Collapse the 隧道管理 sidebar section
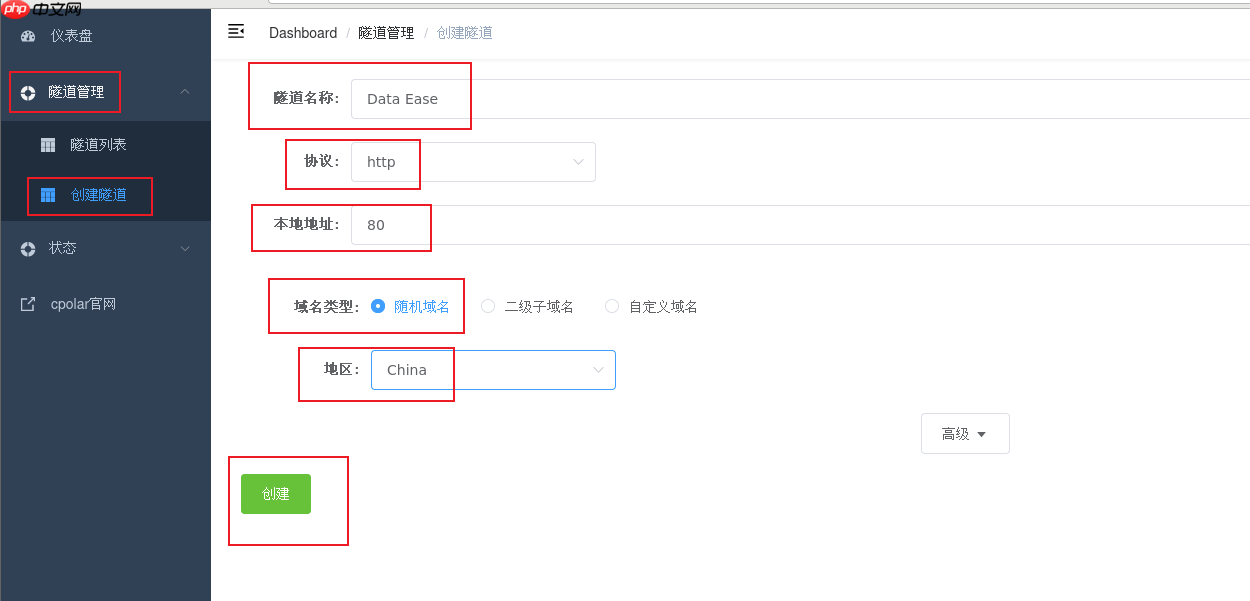The image size is (1250, 601). 184,91
